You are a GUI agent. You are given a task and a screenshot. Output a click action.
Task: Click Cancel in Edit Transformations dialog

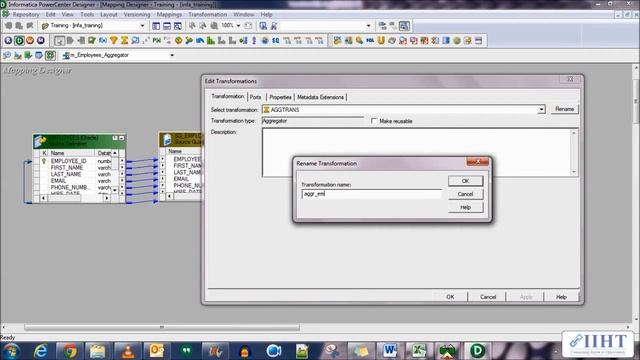[x=488, y=297]
